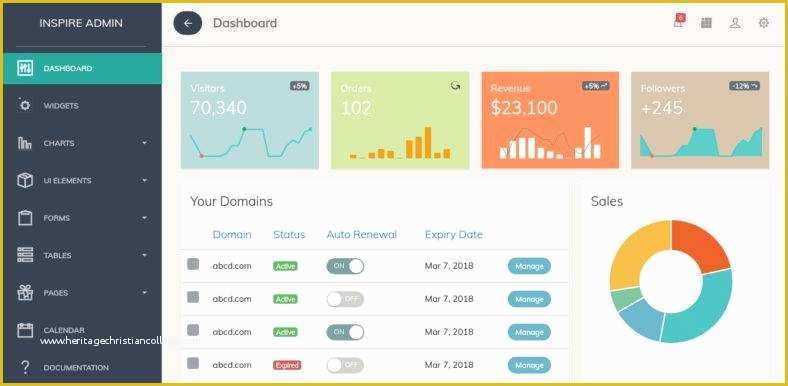
Task: Open Widgets from the sidebar menu
Action: [x=61, y=106]
